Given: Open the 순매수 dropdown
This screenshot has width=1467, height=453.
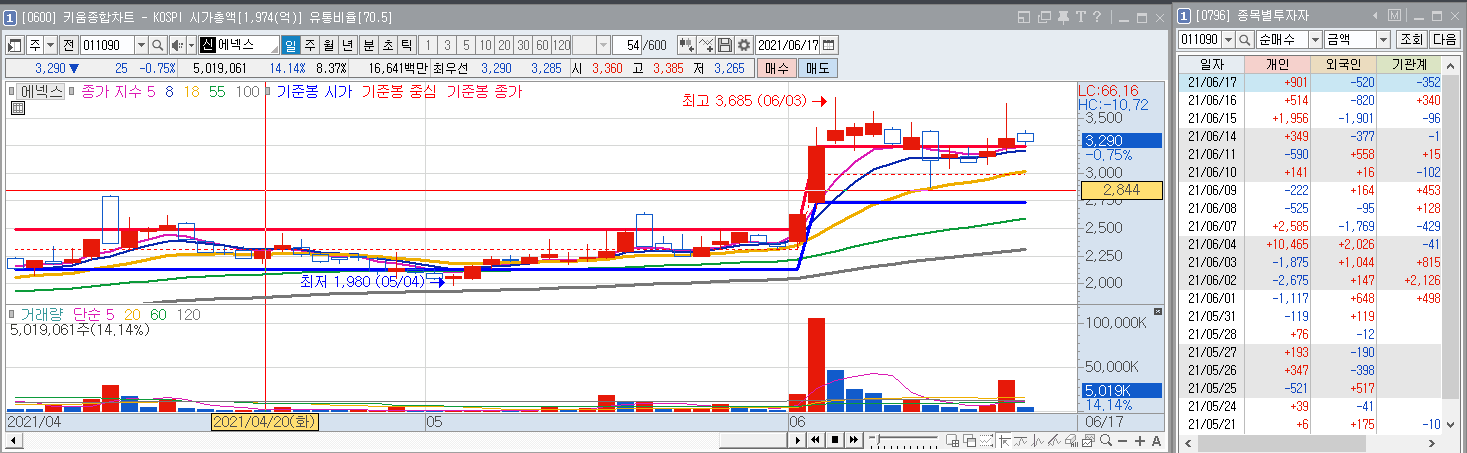Looking at the screenshot, I should (1316, 39).
